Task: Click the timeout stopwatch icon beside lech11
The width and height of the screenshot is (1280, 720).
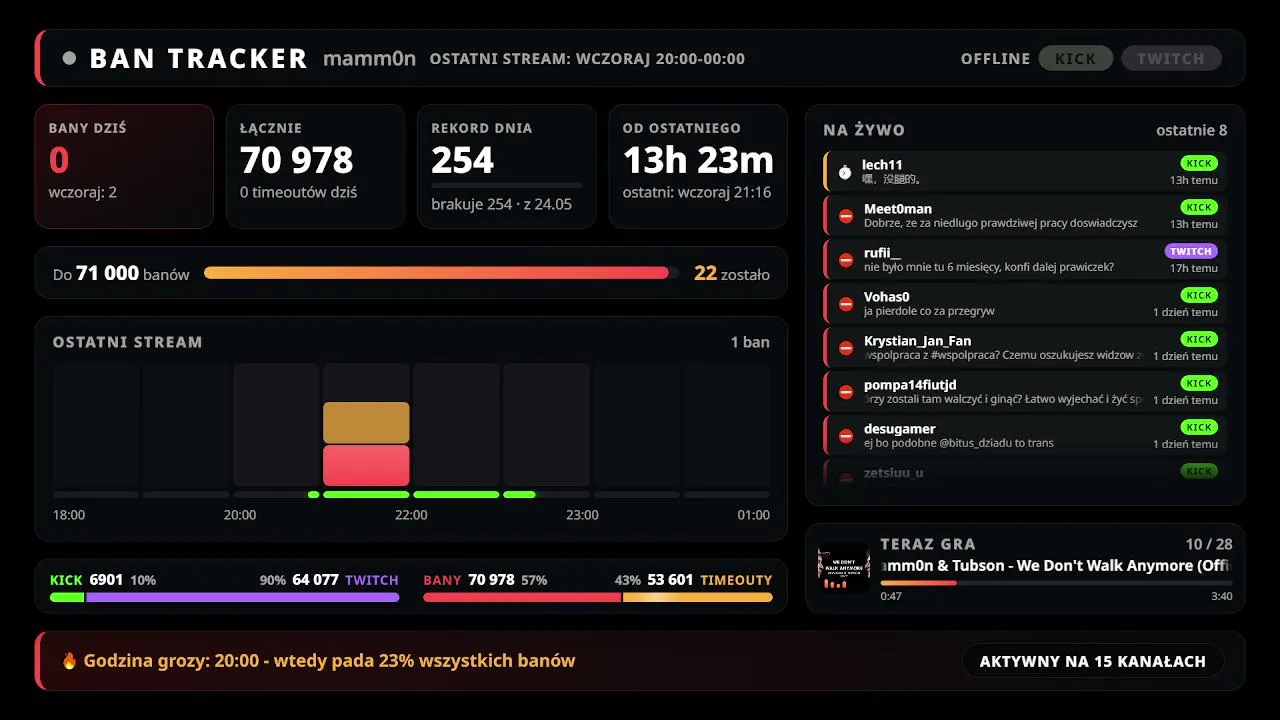Action: 845,172
